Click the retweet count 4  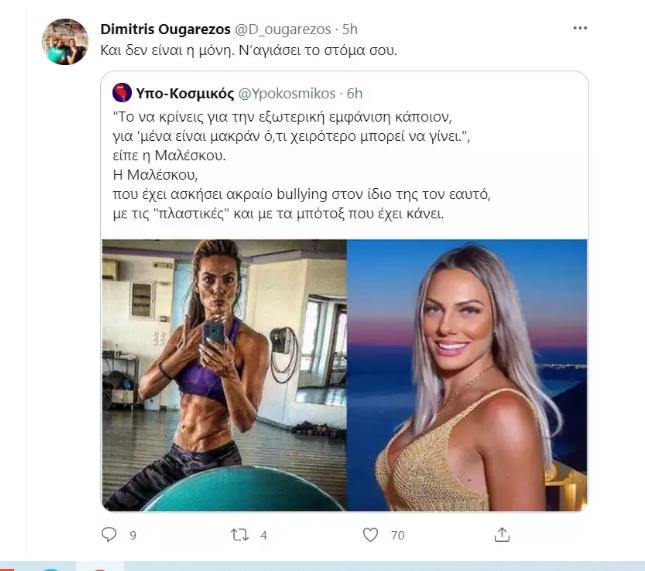(x=263, y=536)
